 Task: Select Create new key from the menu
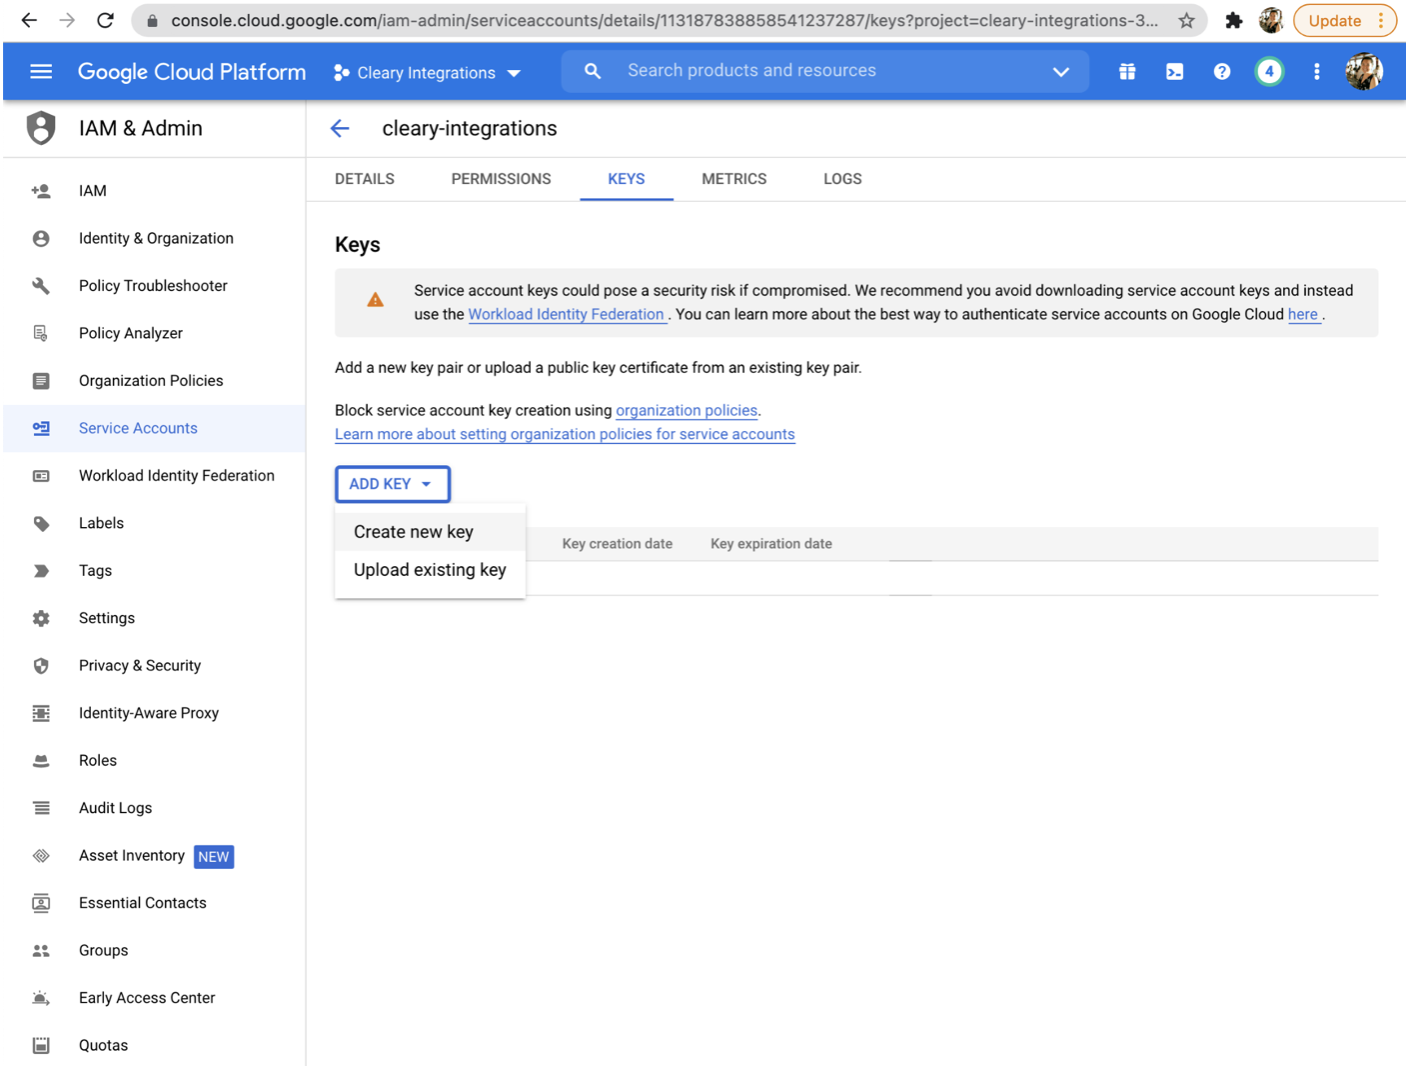tap(430, 532)
